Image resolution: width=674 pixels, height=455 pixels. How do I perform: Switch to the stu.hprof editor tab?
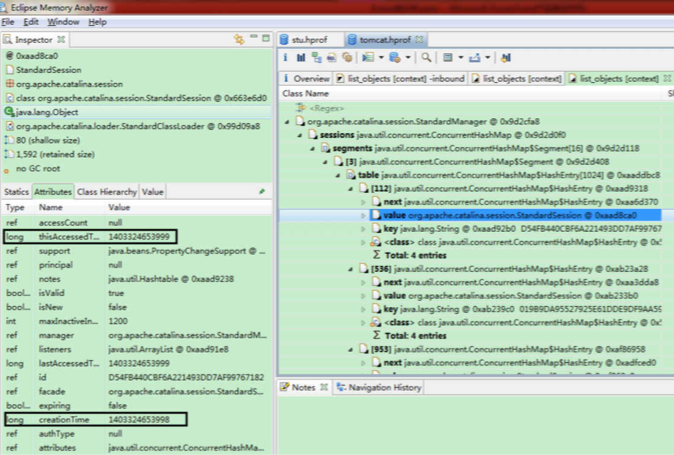point(305,39)
